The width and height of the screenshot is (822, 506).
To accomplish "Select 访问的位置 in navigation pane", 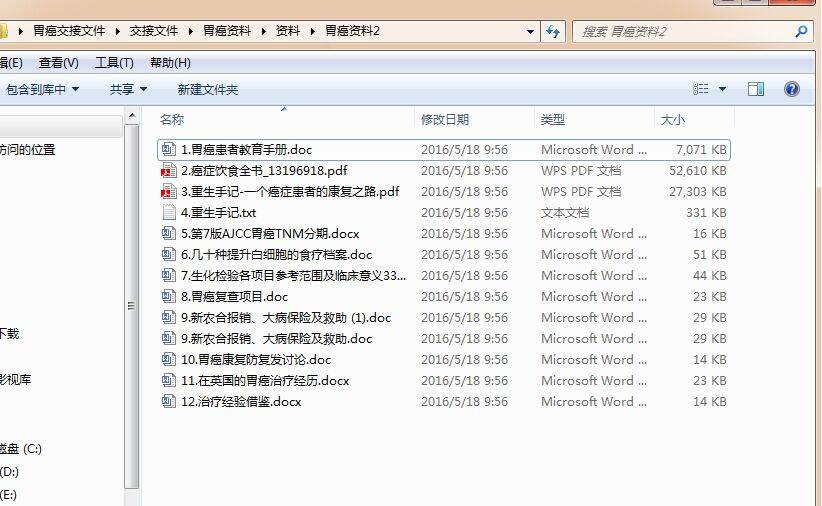I will 28,150.
